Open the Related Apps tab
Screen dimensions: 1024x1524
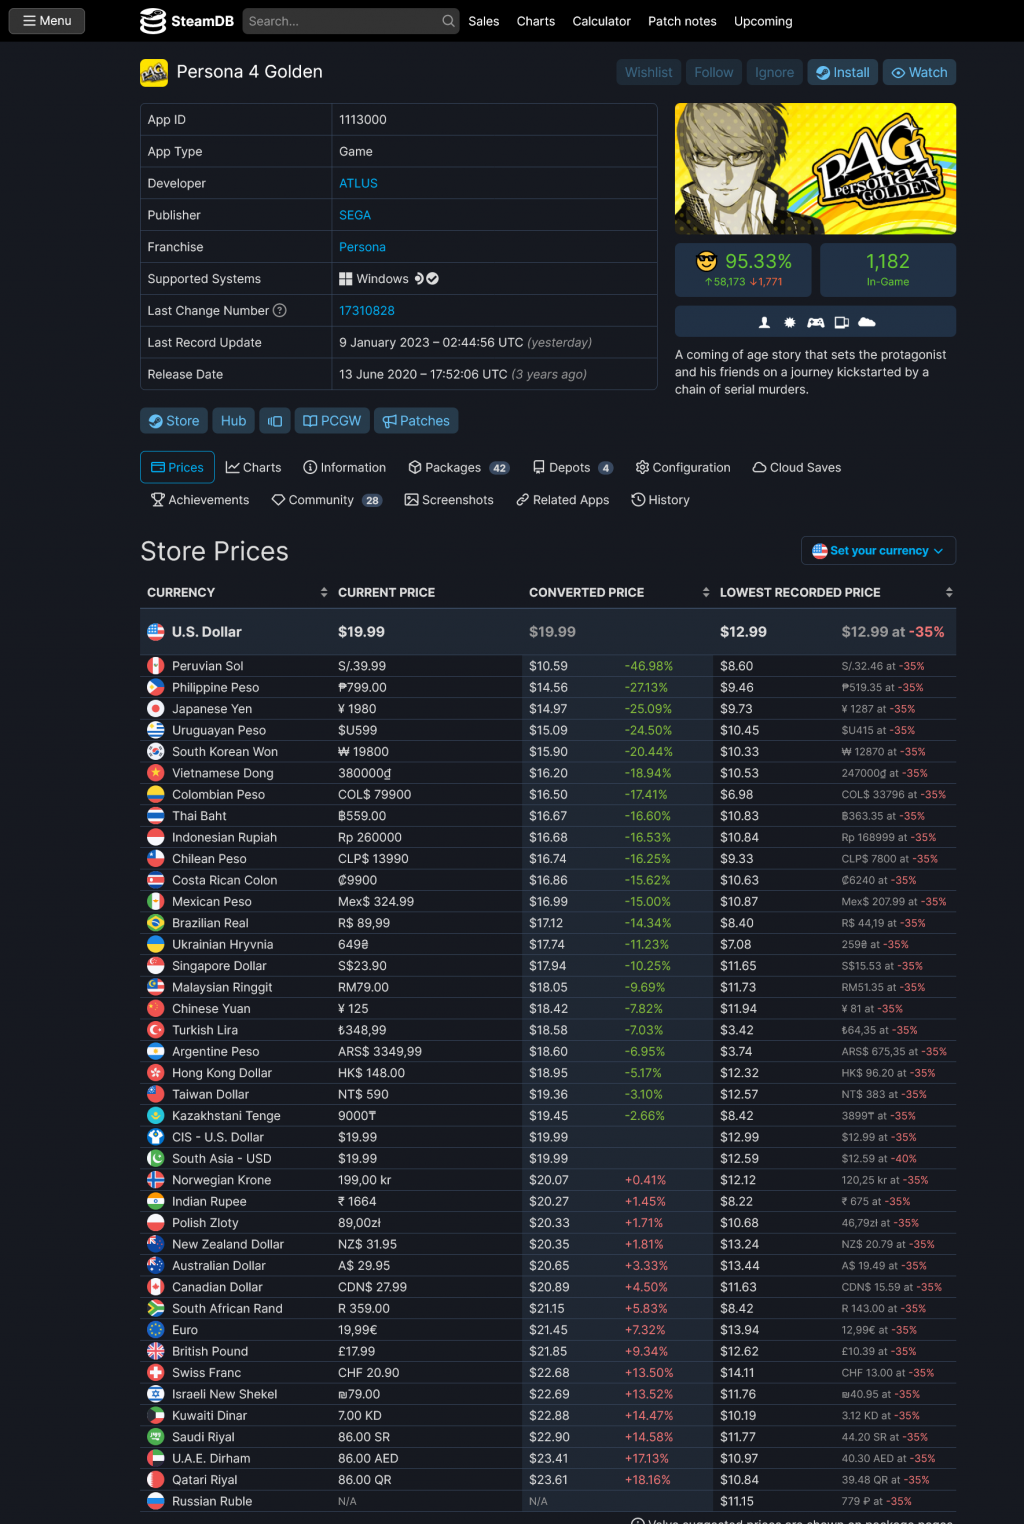(x=562, y=500)
